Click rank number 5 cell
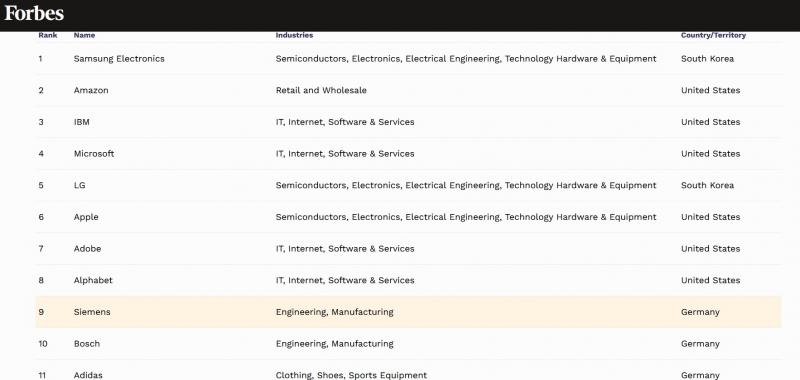 click(x=41, y=185)
